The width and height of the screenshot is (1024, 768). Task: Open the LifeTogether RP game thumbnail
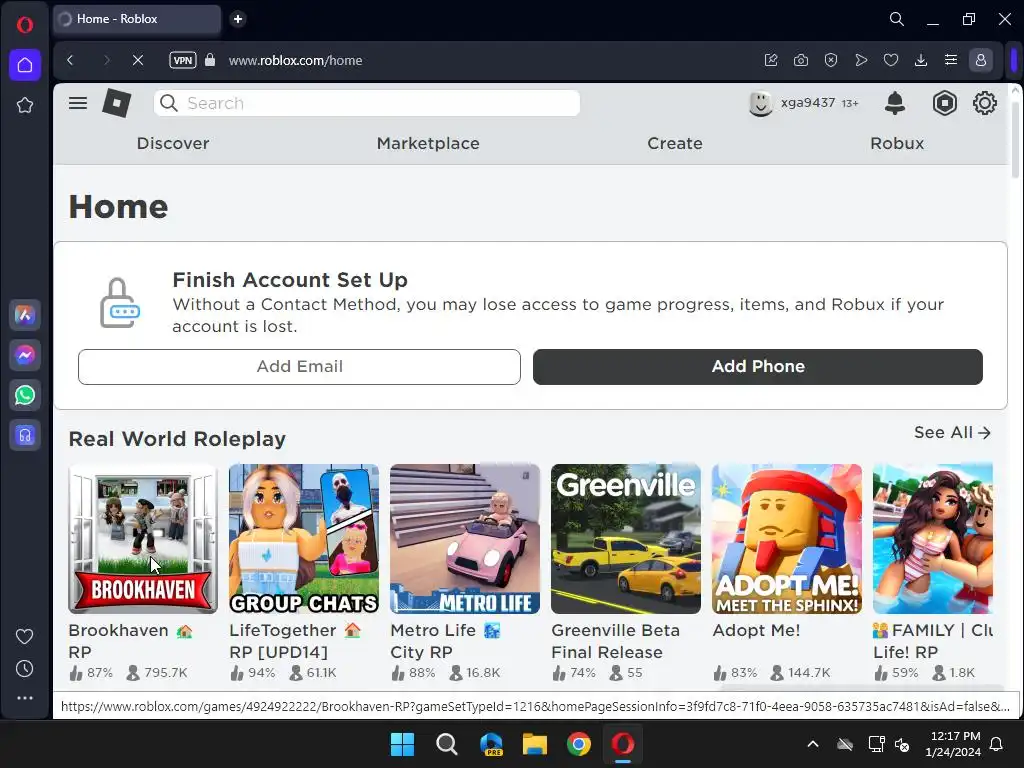point(304,539)
